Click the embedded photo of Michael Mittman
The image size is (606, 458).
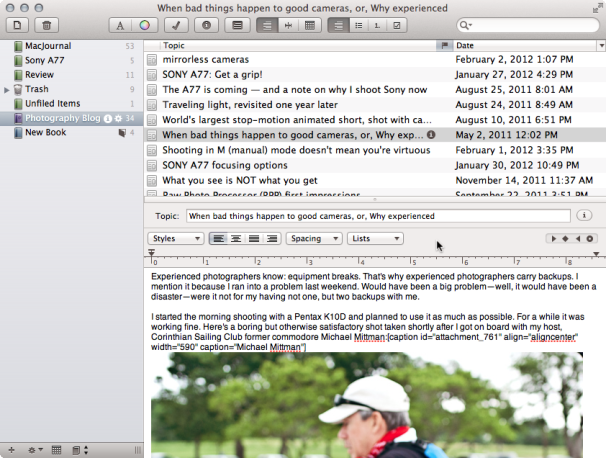click(x=367, y=405)
